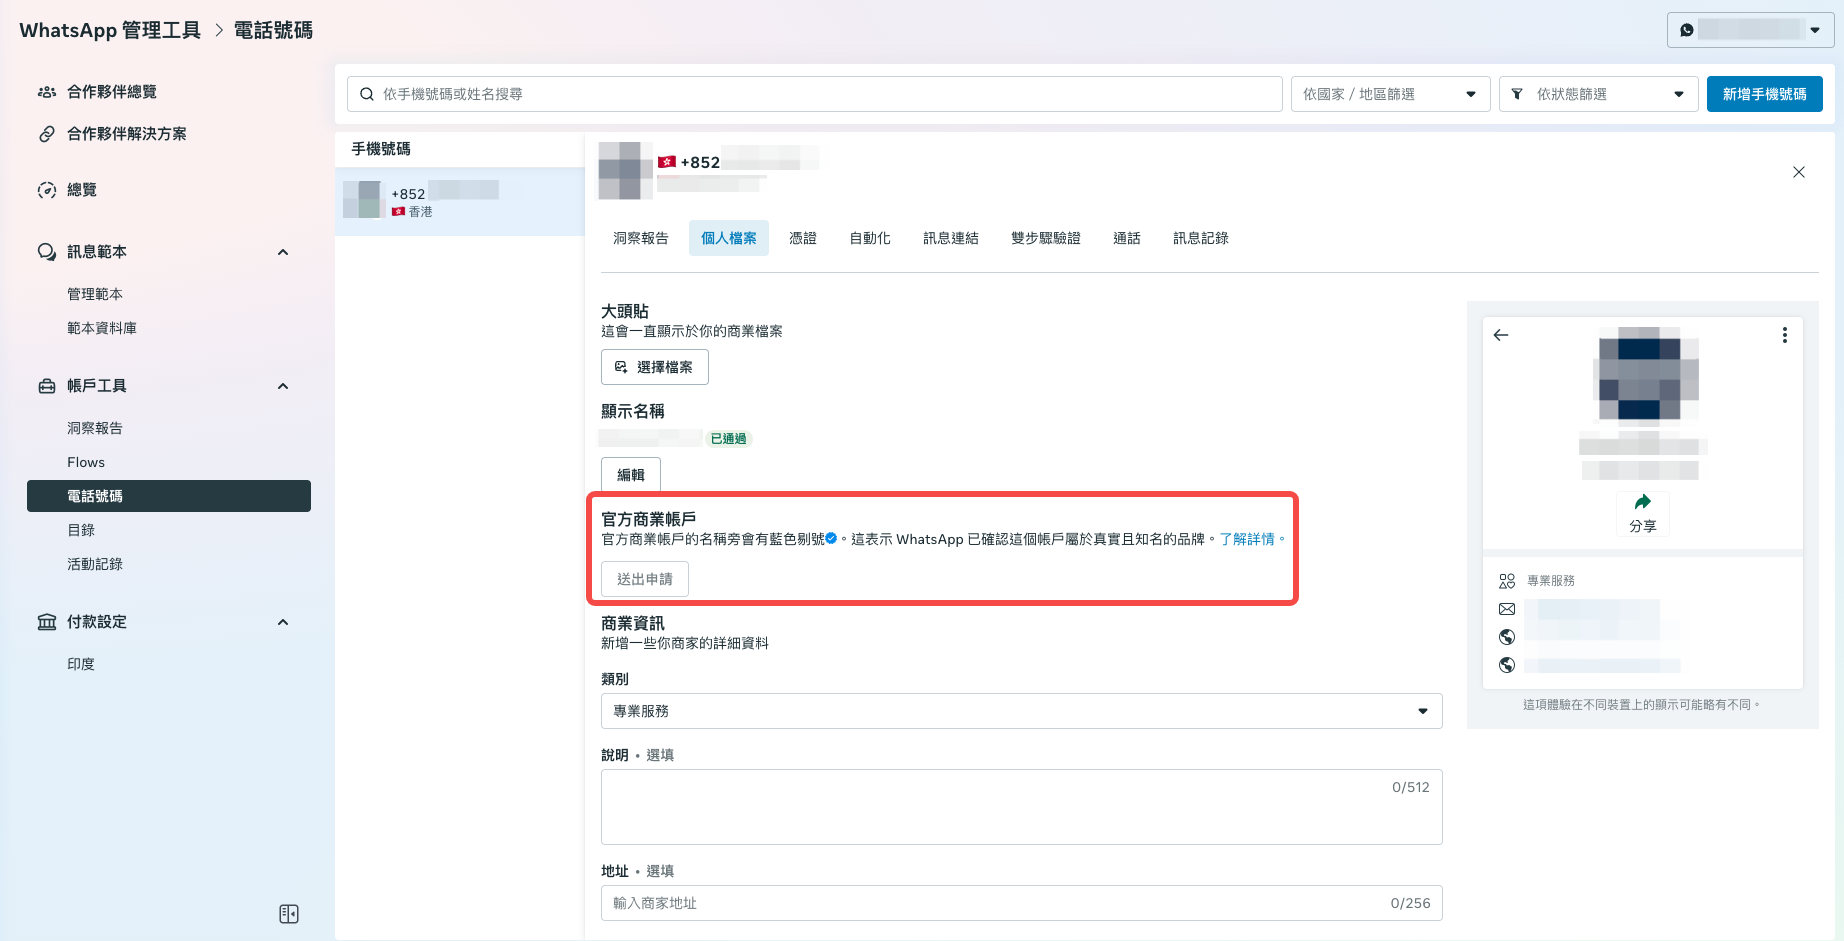Select the 個人檔案 tab
This screenshot has width=1844, height=941.
(x=729, y=238)
